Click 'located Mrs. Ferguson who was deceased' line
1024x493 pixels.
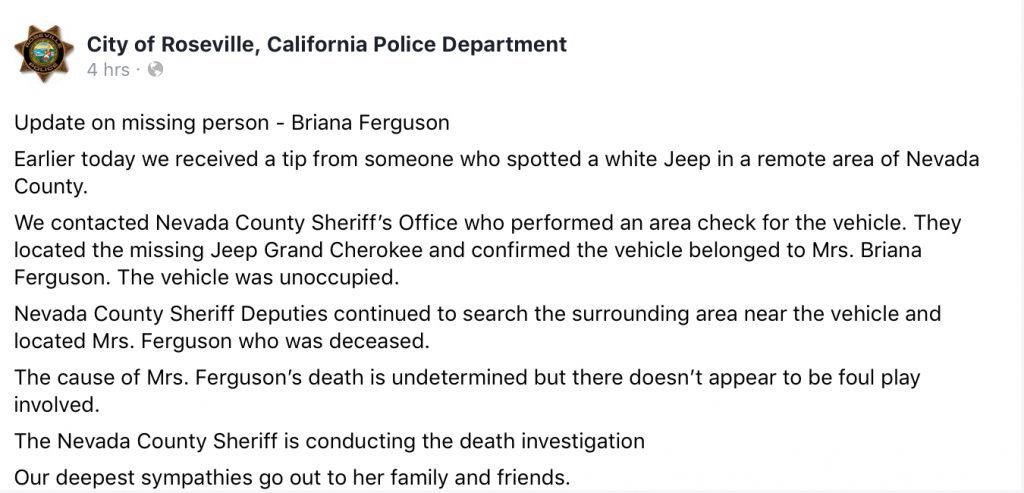pyautogui.click(x=222, y=341)
